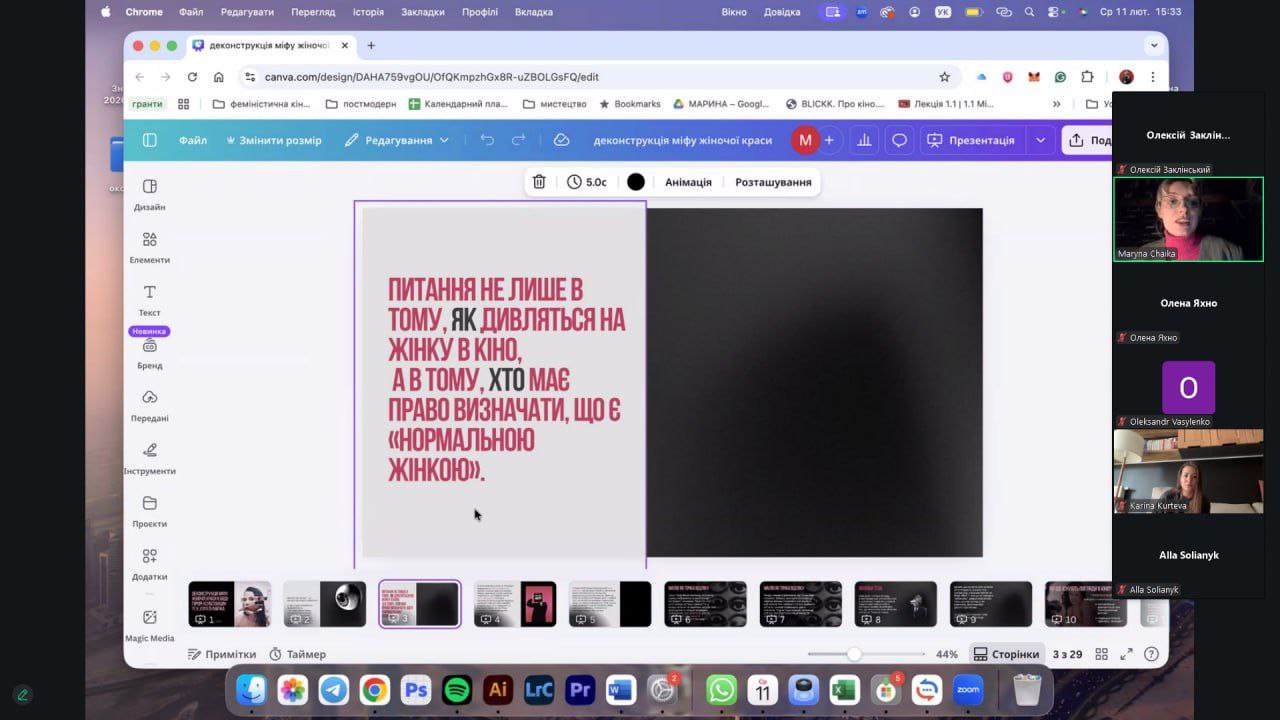This screenshot has width=1280, height=720.
Task: Open the Закладки menu in macOS menu bar
Action: [423, 12]
